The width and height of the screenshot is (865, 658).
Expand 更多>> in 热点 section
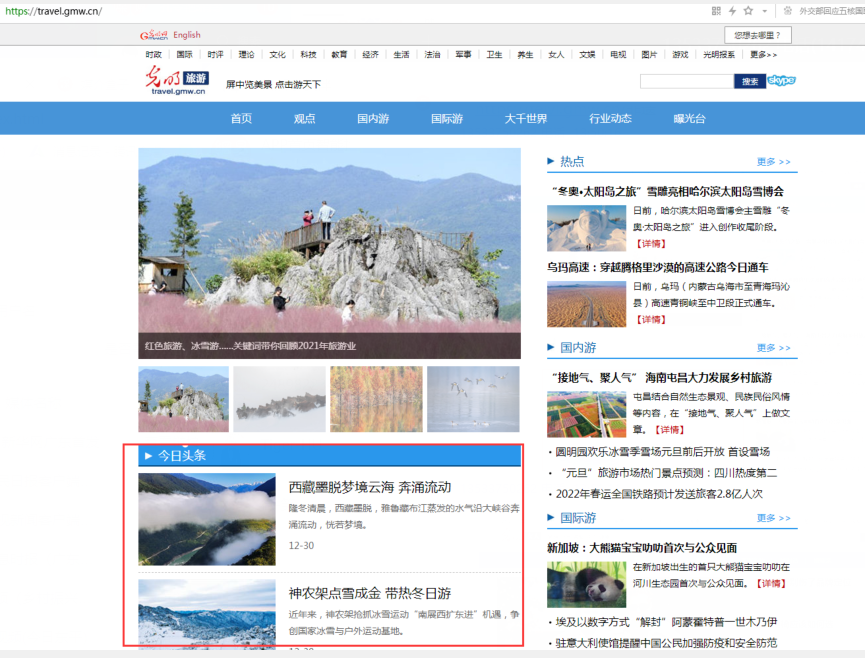[x=773, y=162]
